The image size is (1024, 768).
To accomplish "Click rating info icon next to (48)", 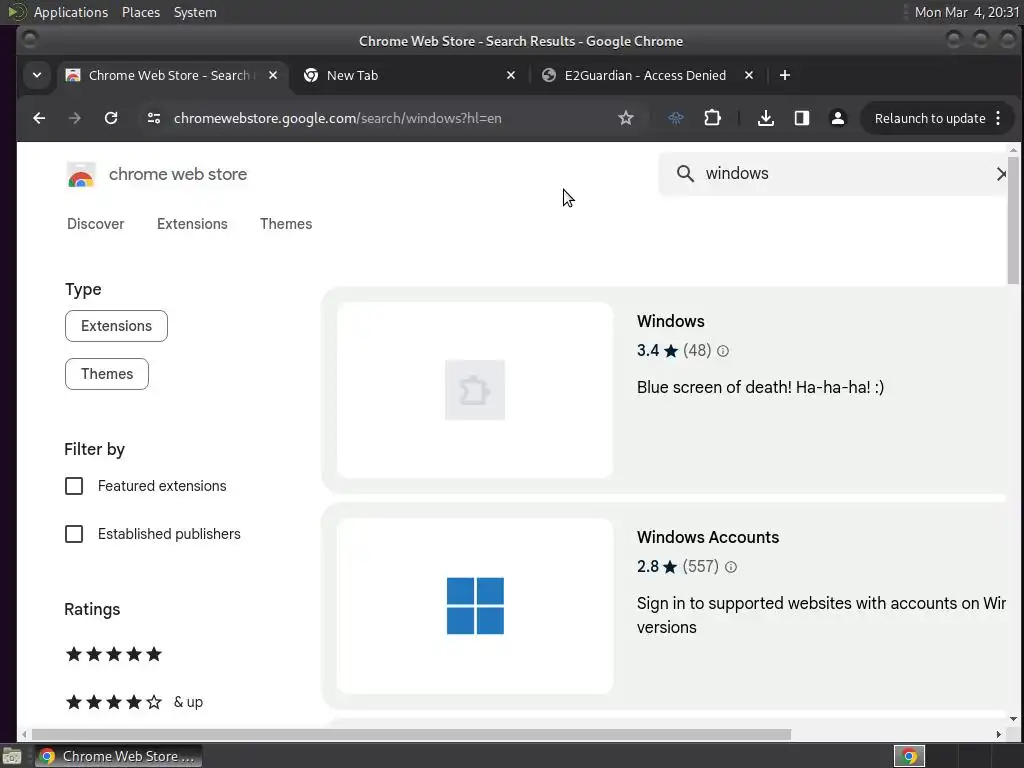I will [723, 351].
